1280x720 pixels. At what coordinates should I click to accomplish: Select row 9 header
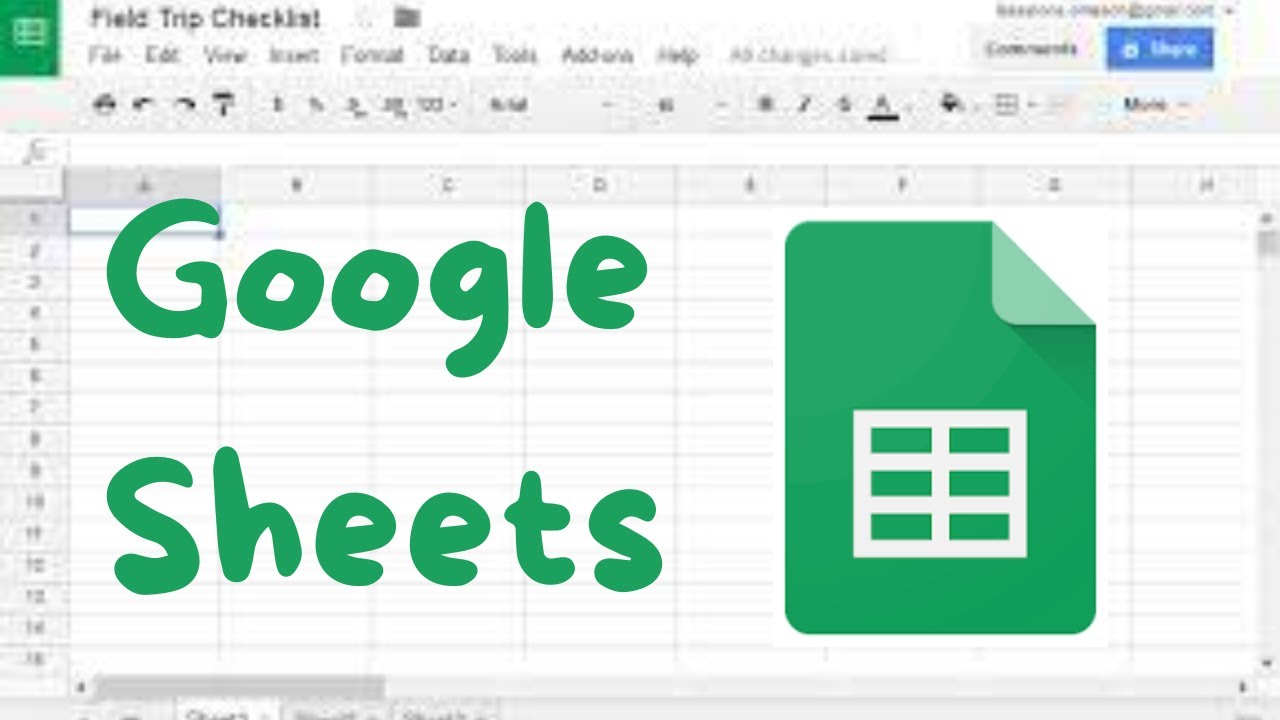34,470
